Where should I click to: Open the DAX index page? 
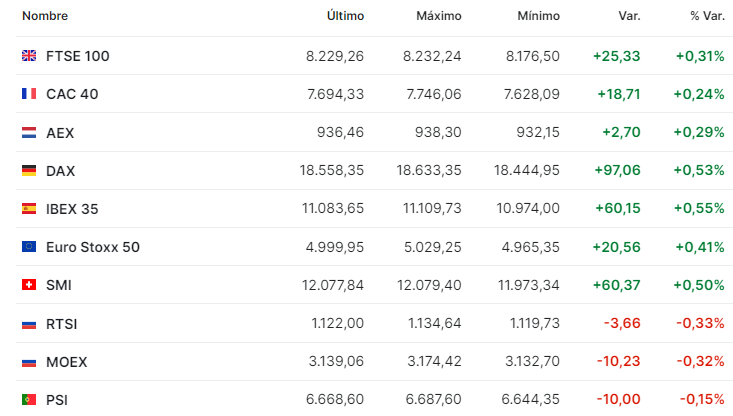point(60,171)
